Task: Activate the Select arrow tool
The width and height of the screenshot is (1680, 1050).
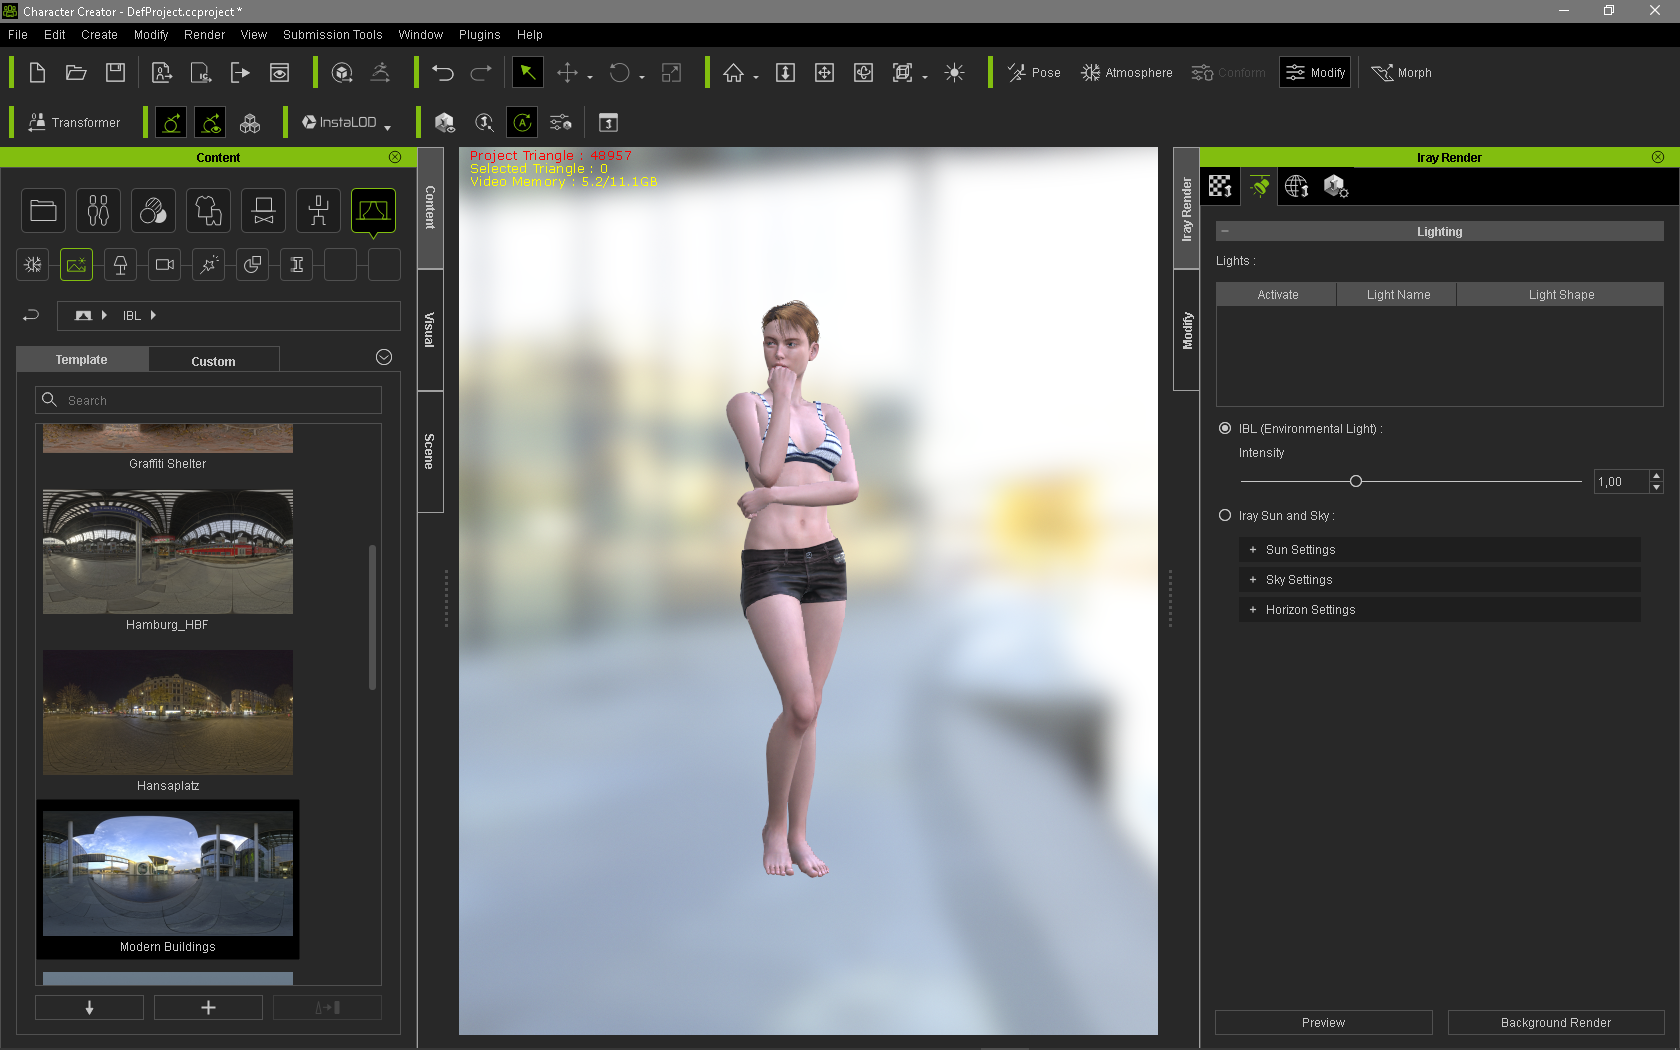Action: 527,73
